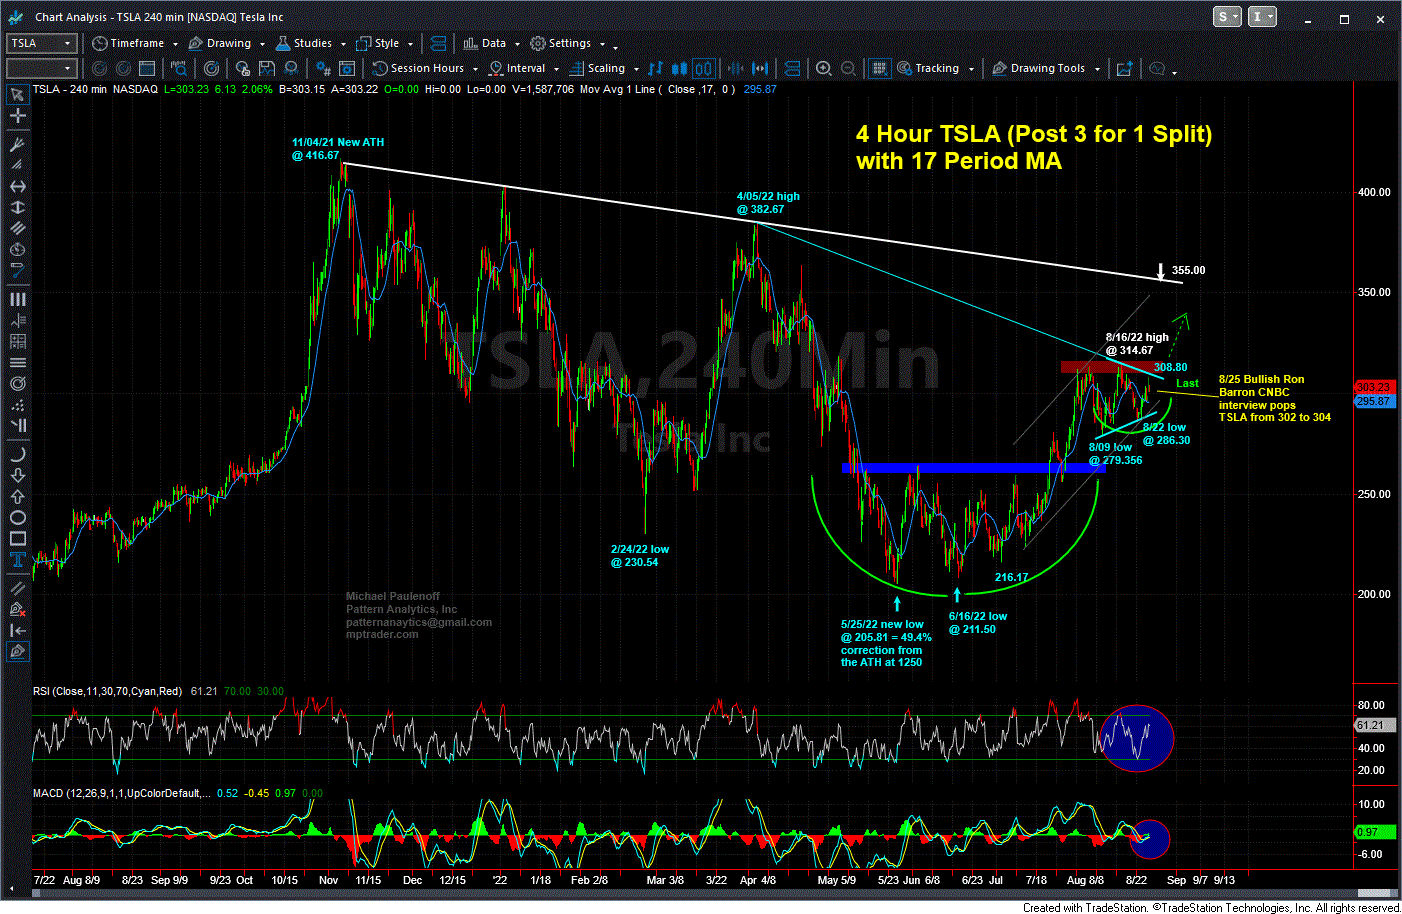
Task: Select the horizontal double-arrow drawing tool
Action: coord(17,187)
